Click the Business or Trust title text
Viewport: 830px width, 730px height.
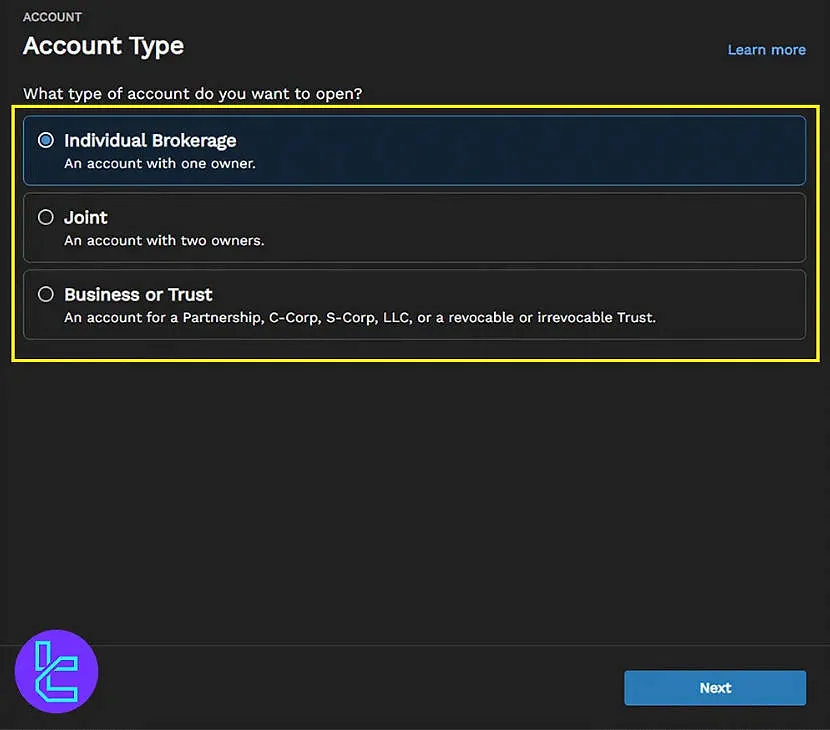click(x=138, y=294)
